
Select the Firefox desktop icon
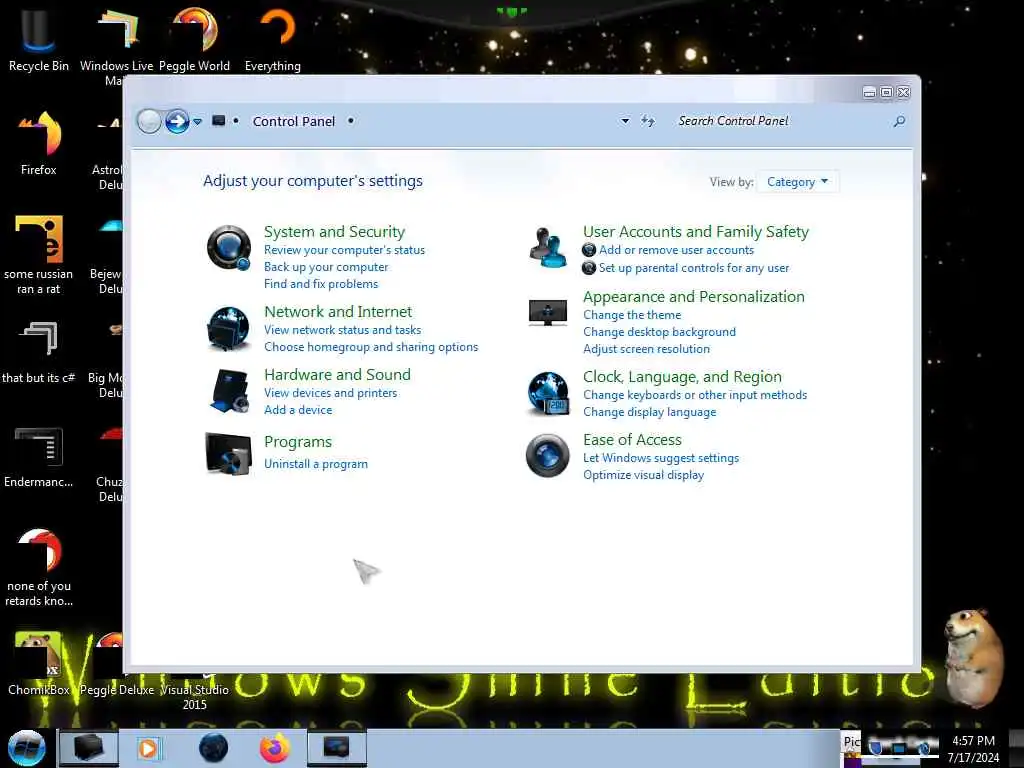pyautogui.click(x=39, y=143)
